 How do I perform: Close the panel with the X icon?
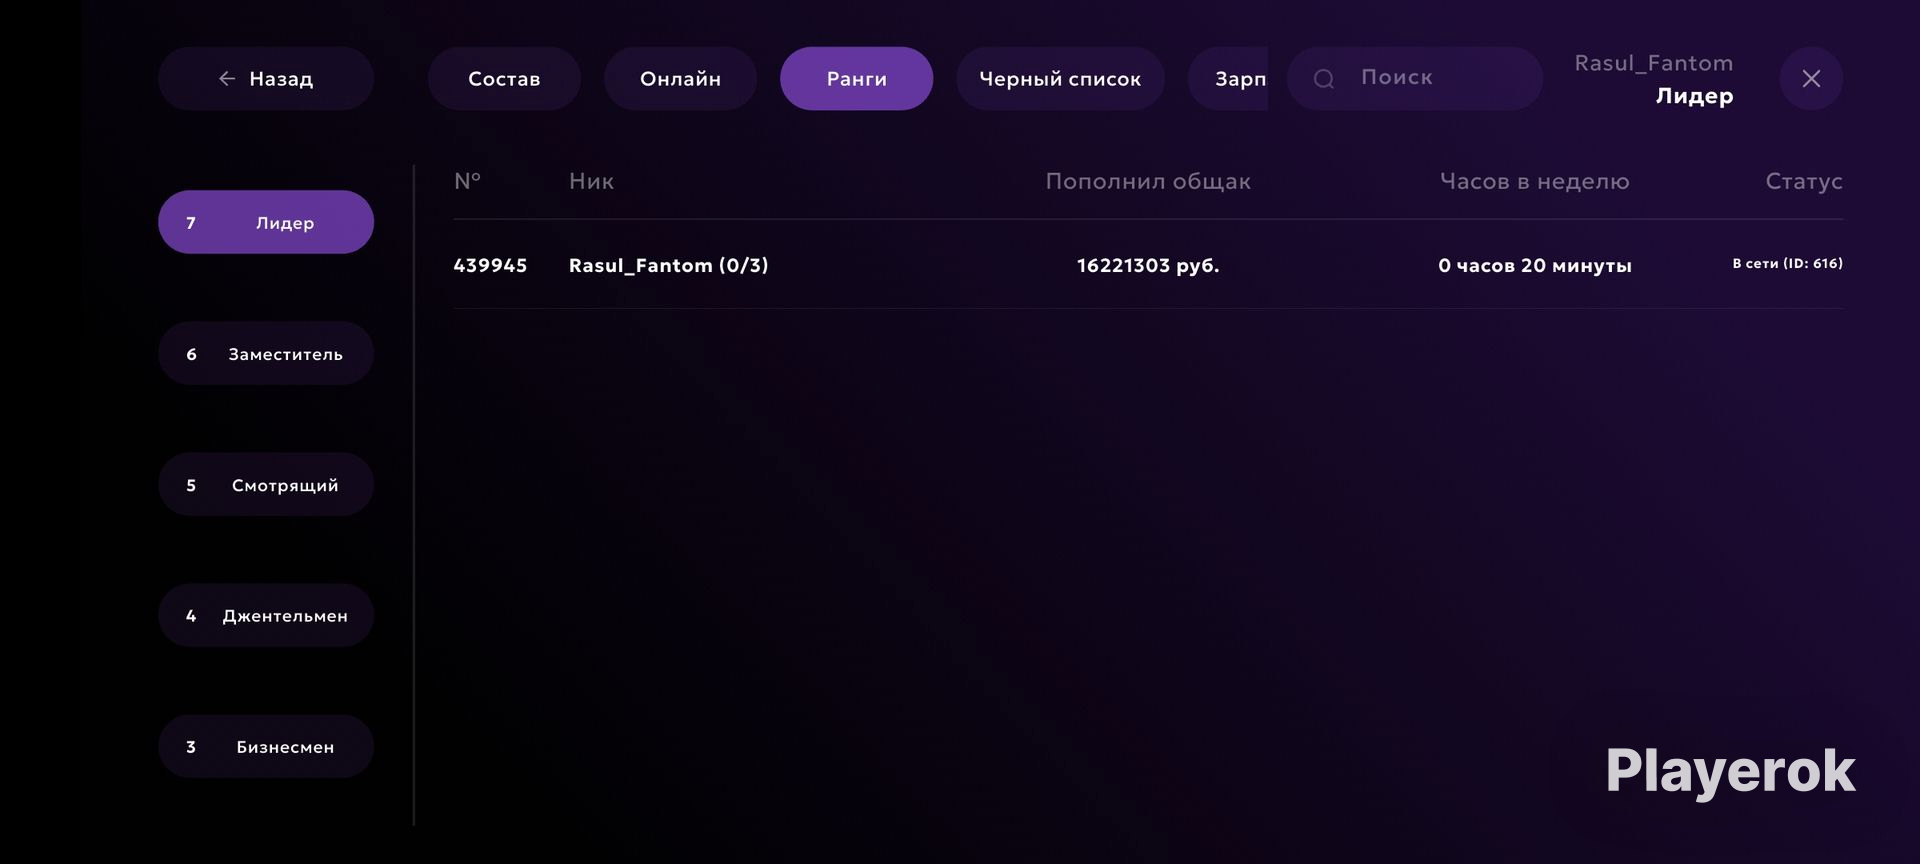1811,78
